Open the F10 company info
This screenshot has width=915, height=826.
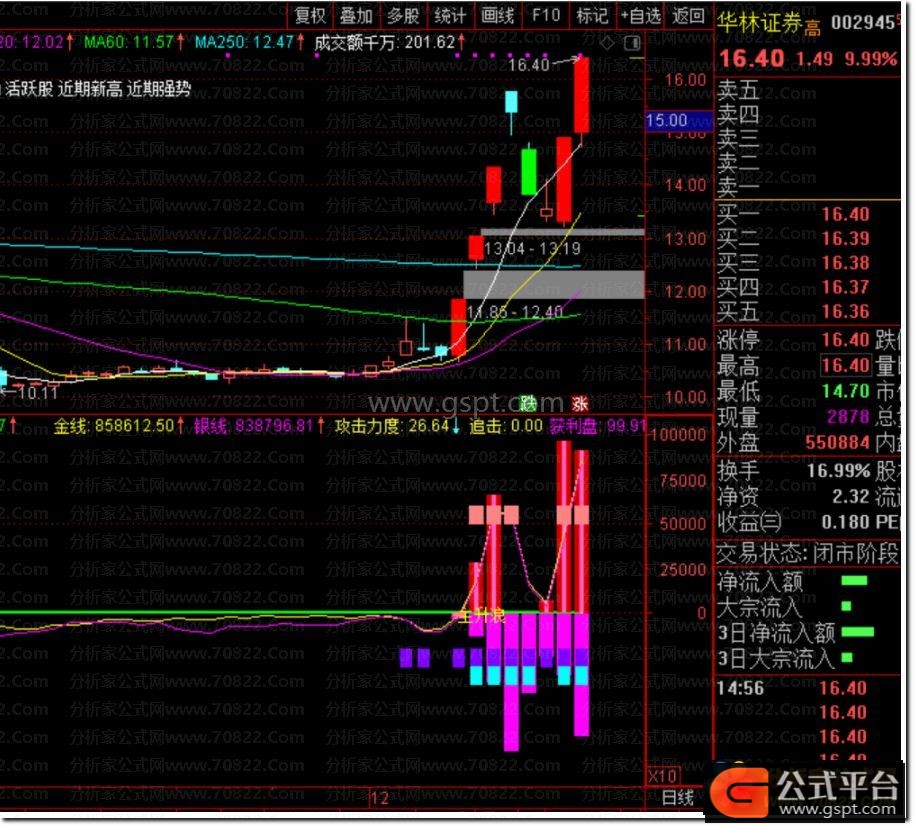click(546, 16)
